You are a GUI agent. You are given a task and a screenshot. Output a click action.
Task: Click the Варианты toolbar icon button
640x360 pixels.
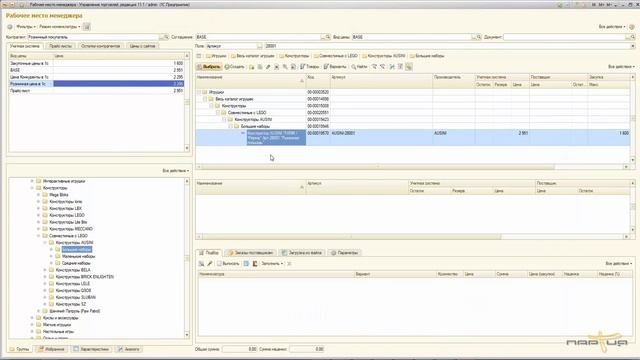(x=335, y=67)
